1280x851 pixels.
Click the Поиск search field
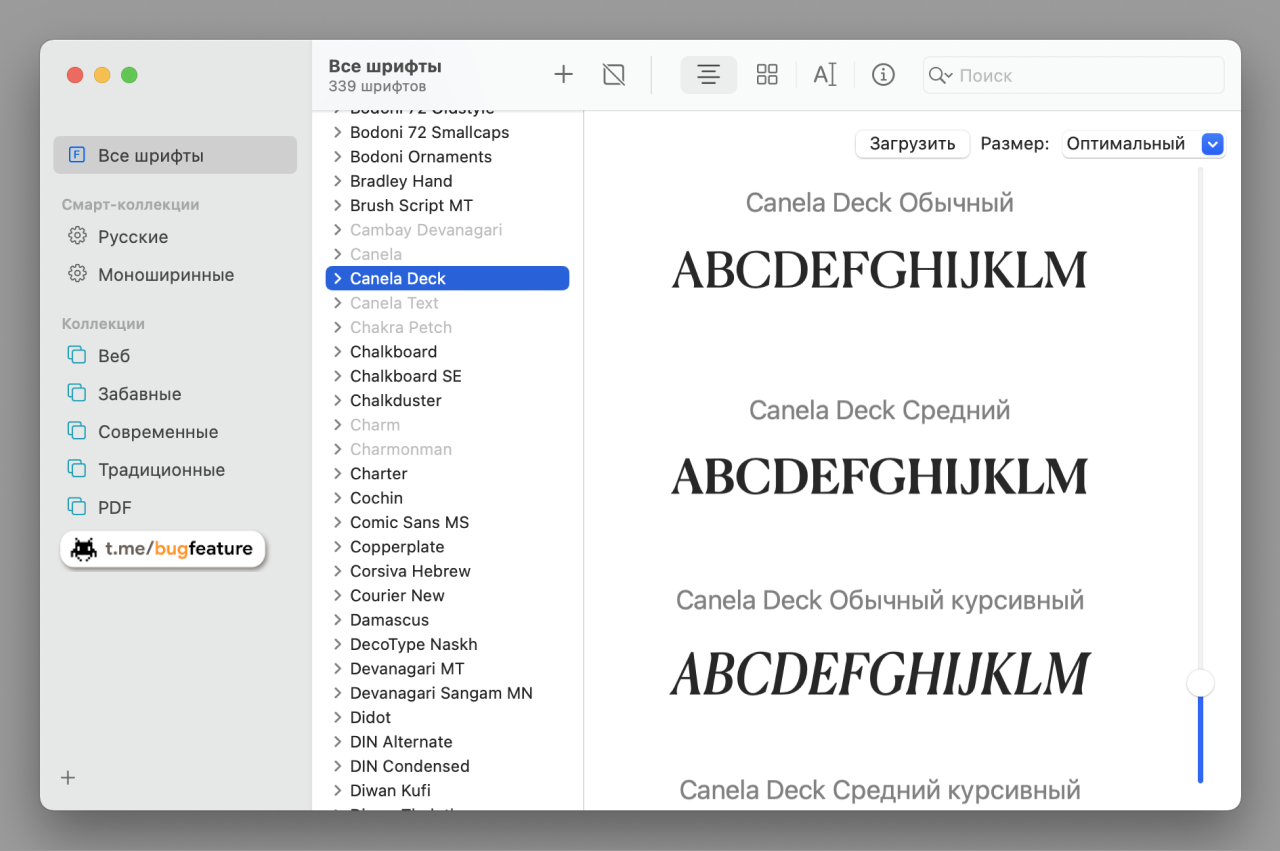tap(1085, 76)
